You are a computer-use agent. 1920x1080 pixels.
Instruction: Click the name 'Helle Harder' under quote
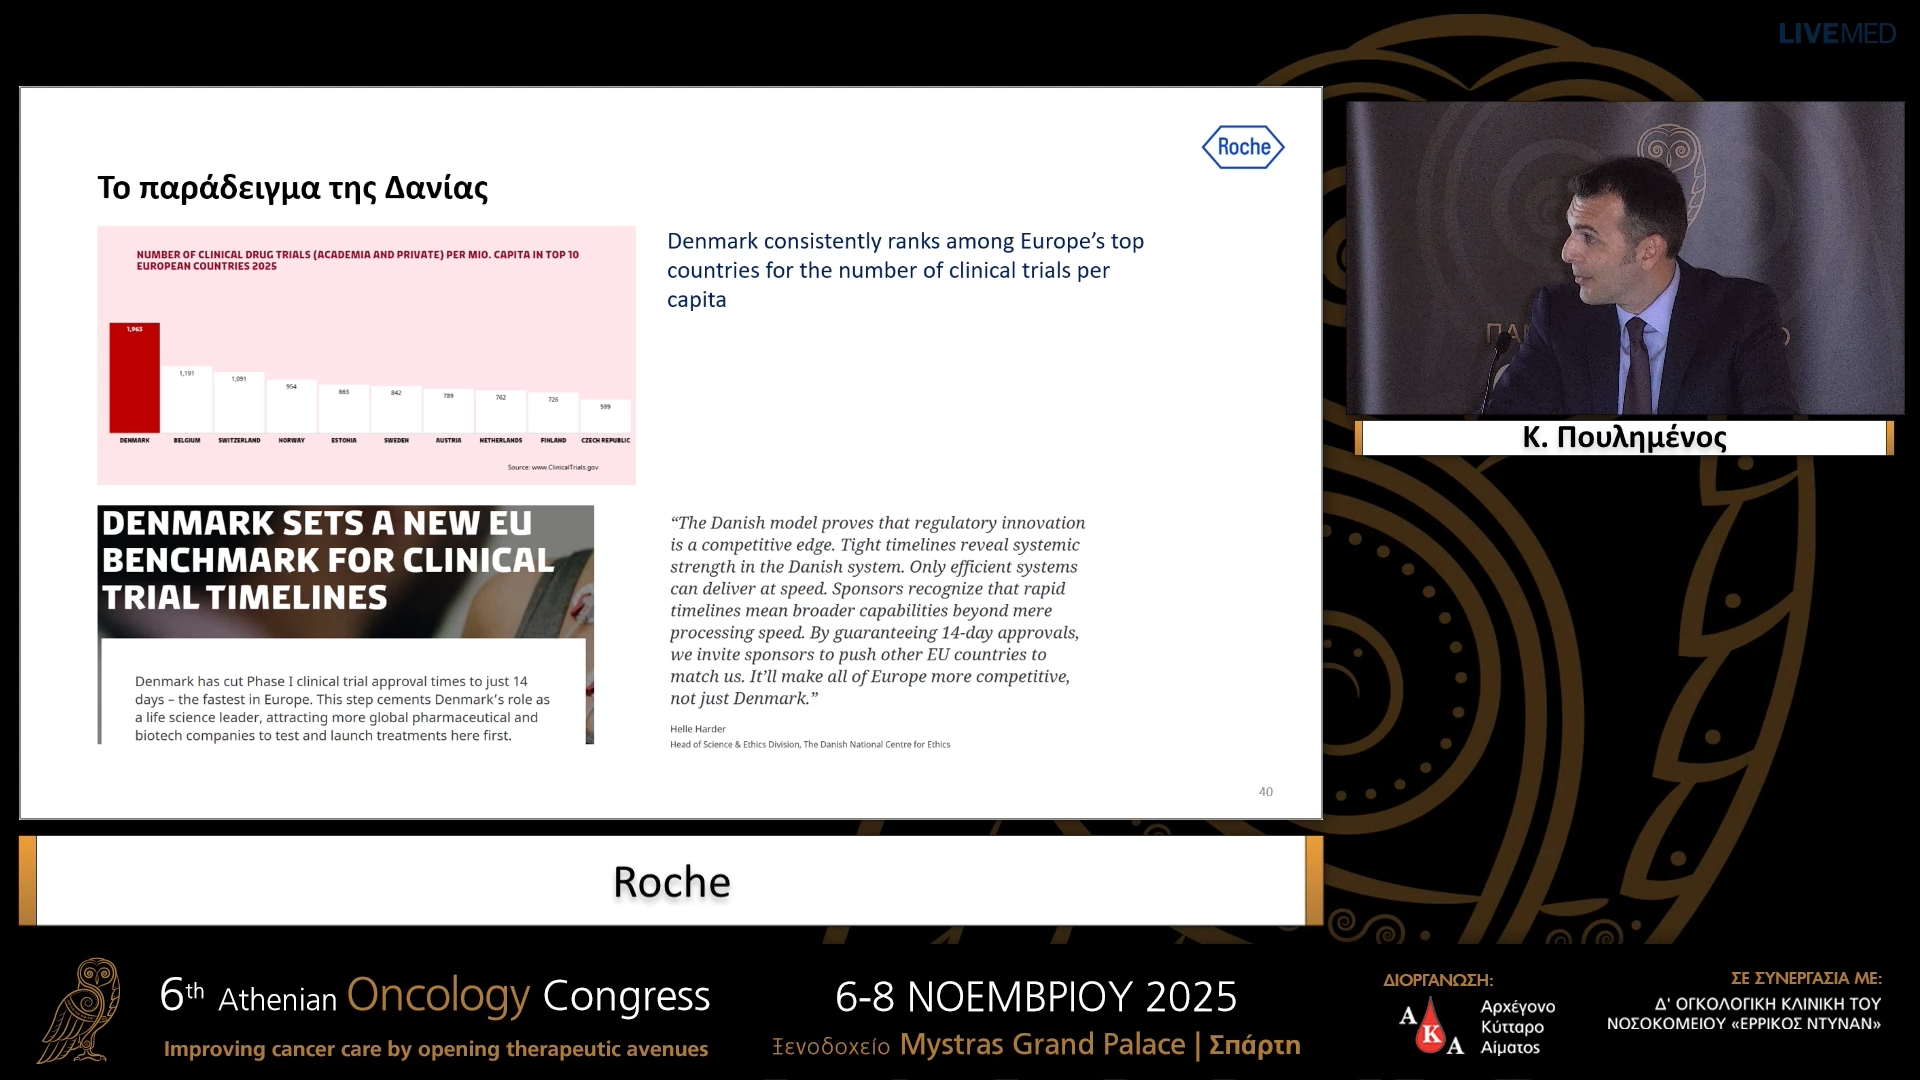[698, 729]
